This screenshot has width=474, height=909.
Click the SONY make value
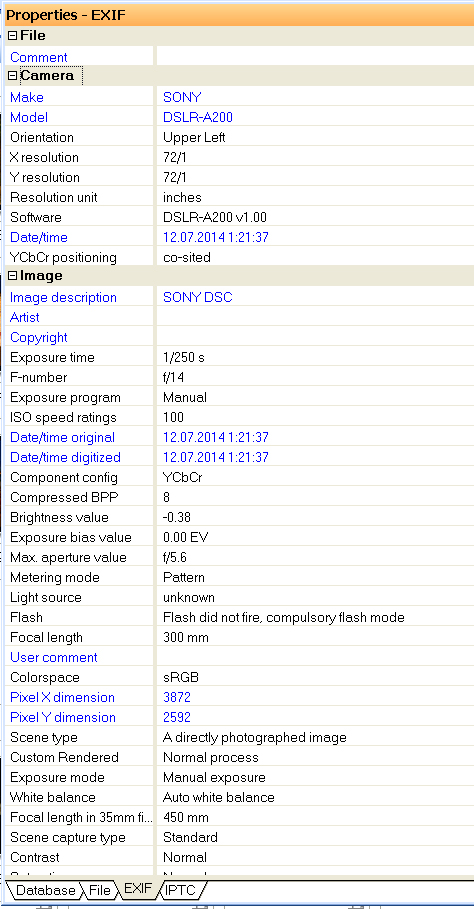182,97
